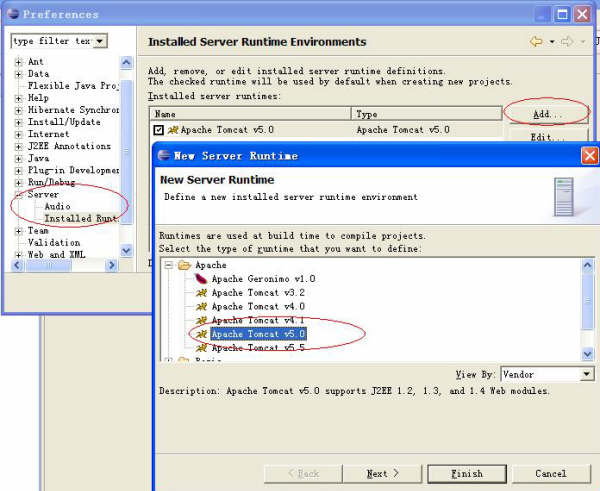Click the Apache Tomcat v3.2 icon
Screen dimensions: 600x491
(x=202, y=293)
